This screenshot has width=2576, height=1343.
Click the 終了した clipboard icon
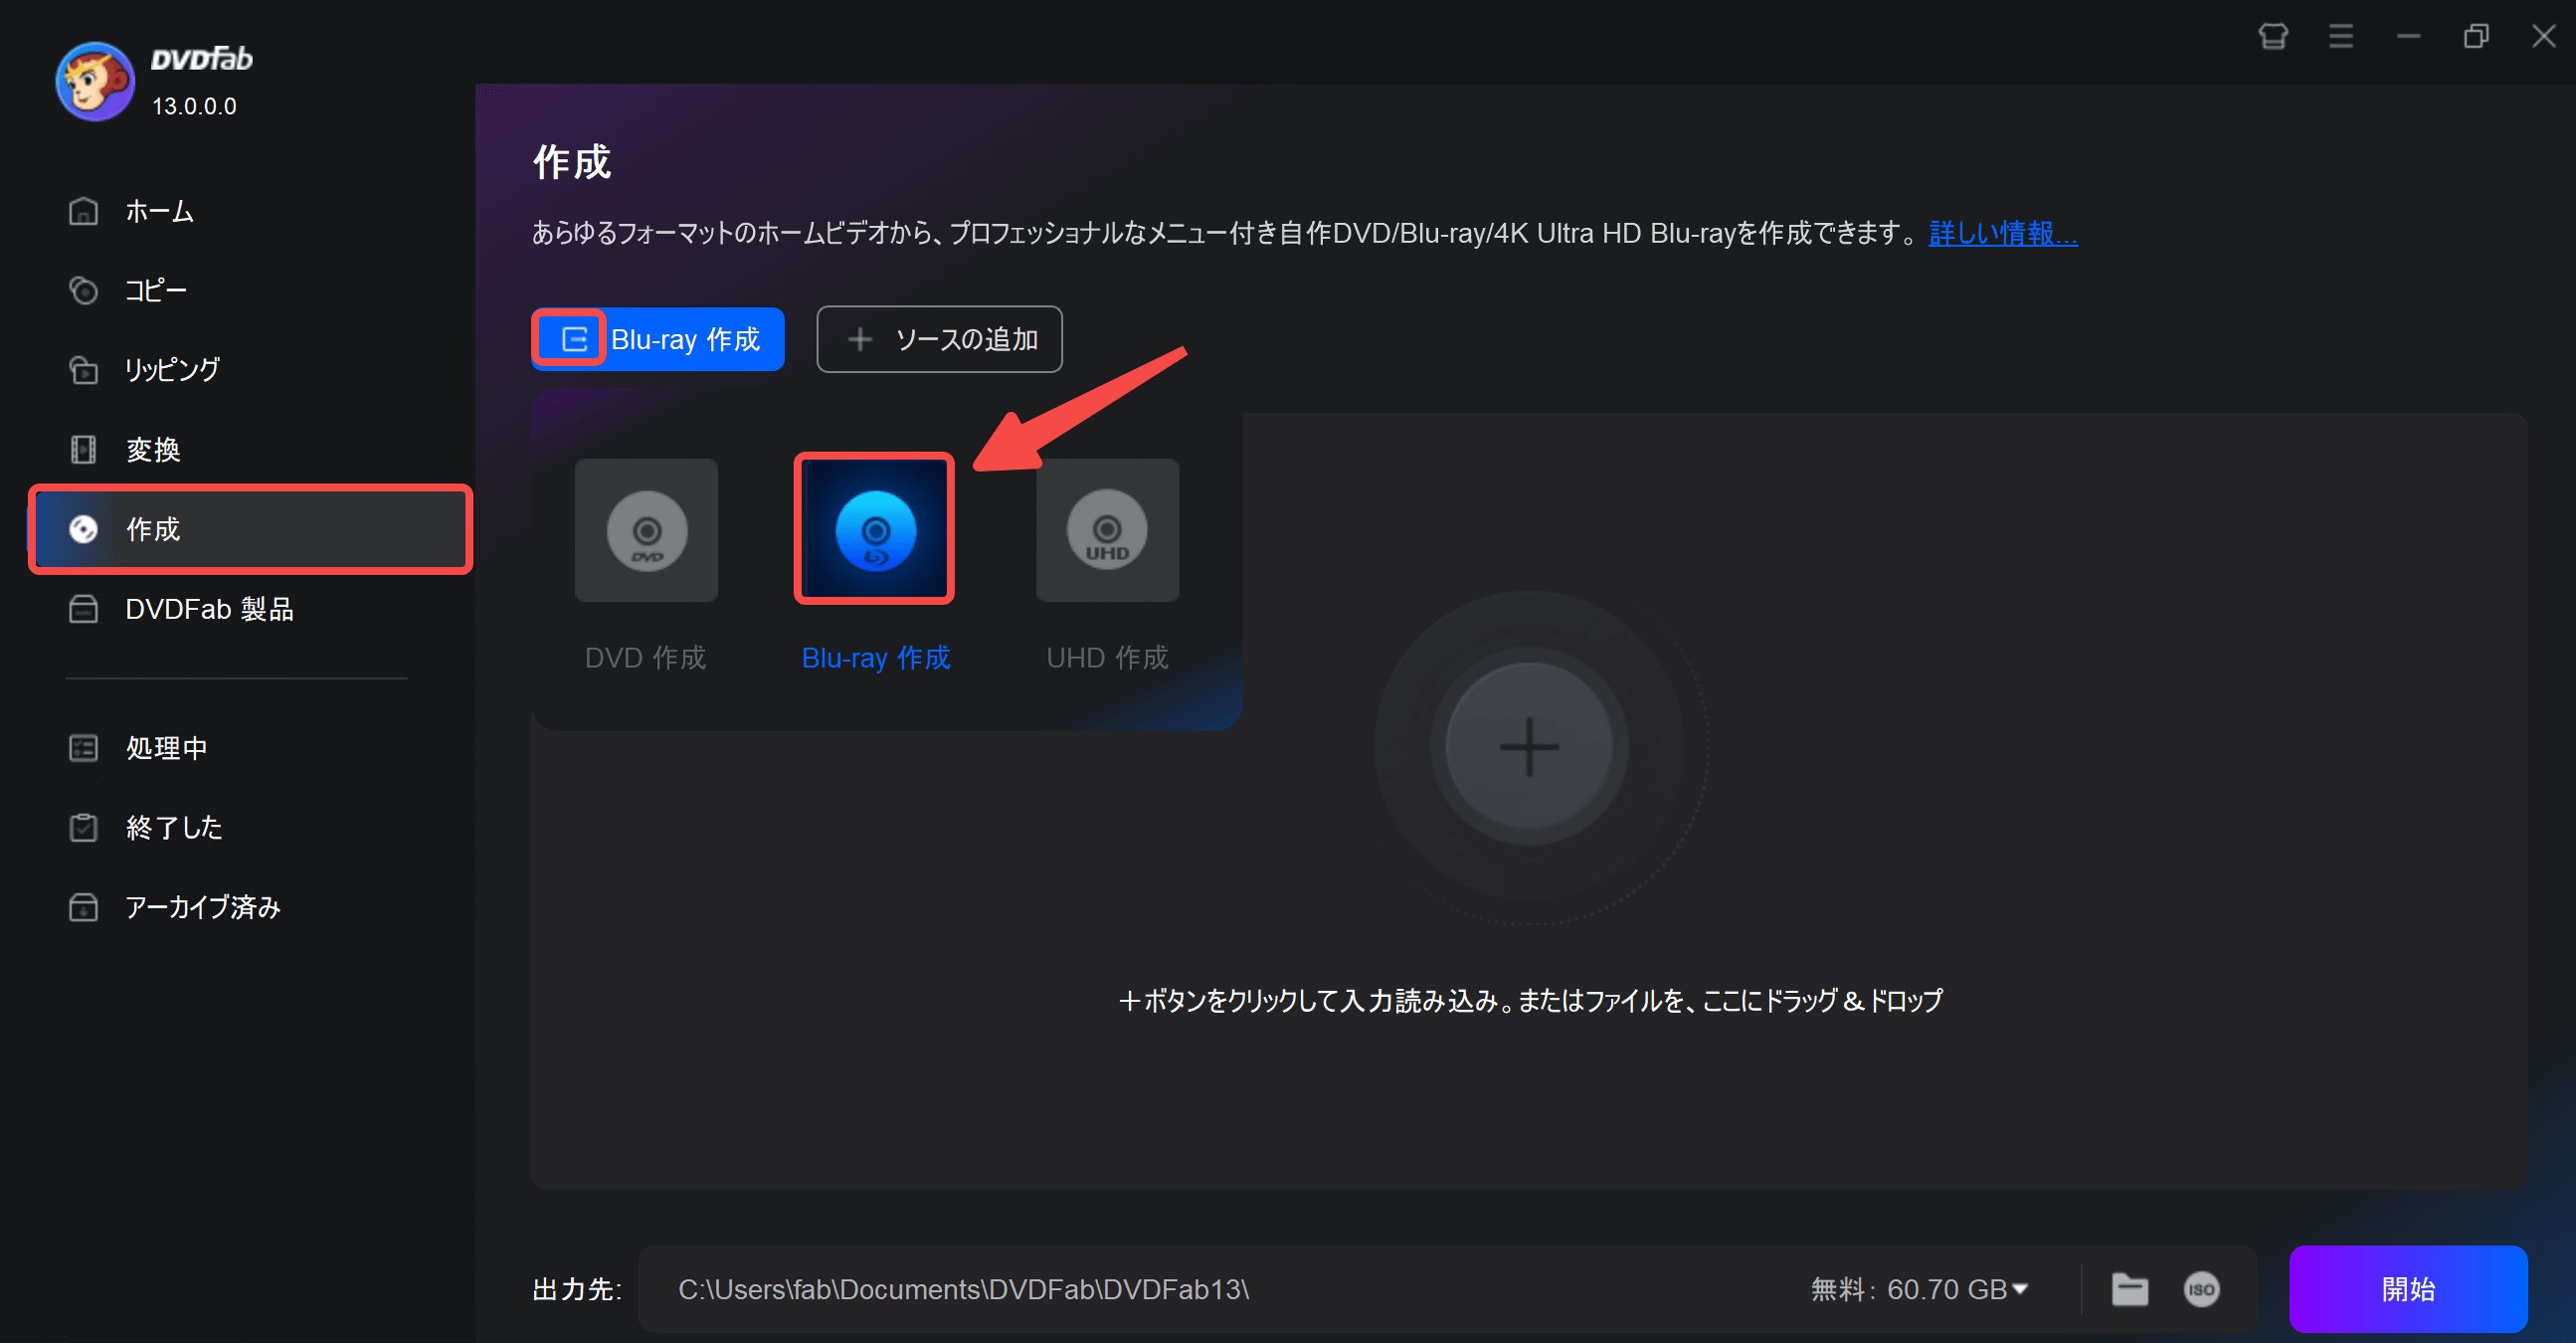(x=83, y=827)
